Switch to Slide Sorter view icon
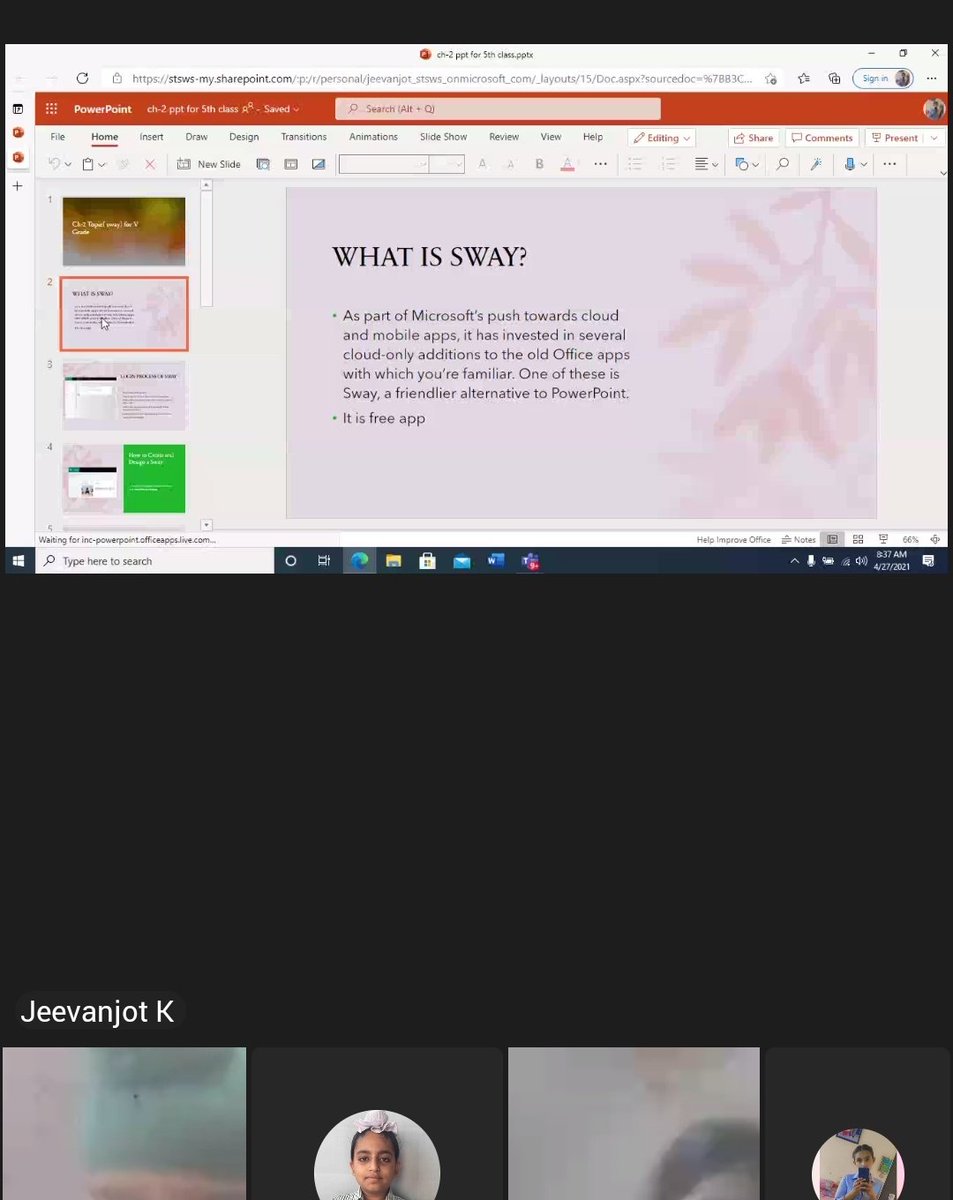953x1200 pixels. [858, 539]
